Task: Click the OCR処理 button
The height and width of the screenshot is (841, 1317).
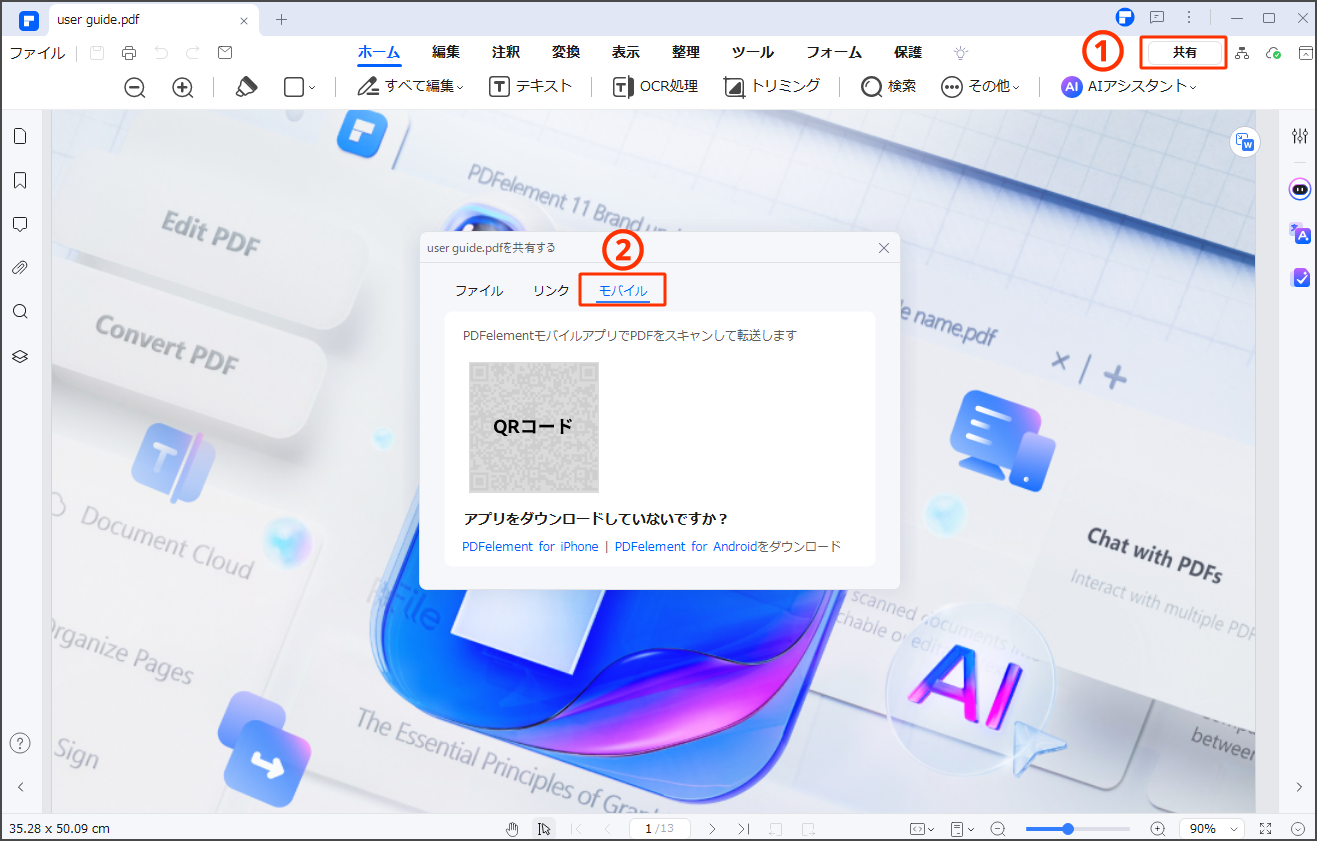Action: coord(655,87)
